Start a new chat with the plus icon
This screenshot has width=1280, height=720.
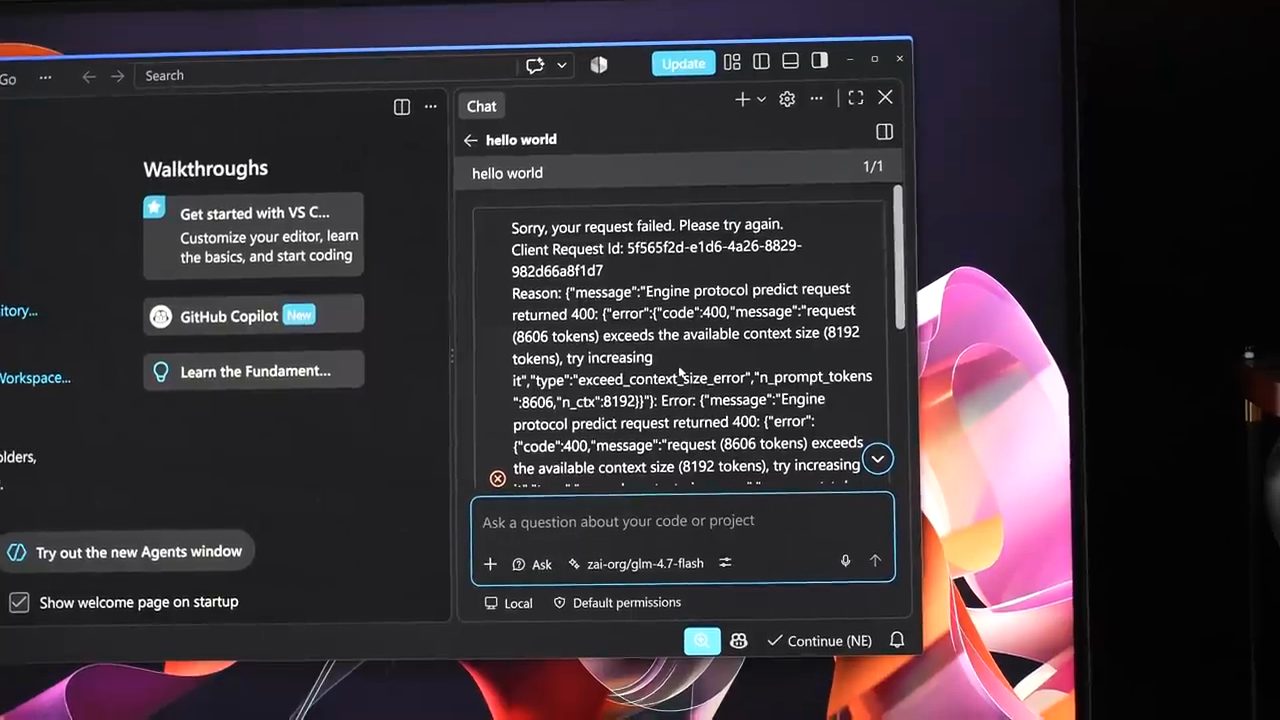742,99
